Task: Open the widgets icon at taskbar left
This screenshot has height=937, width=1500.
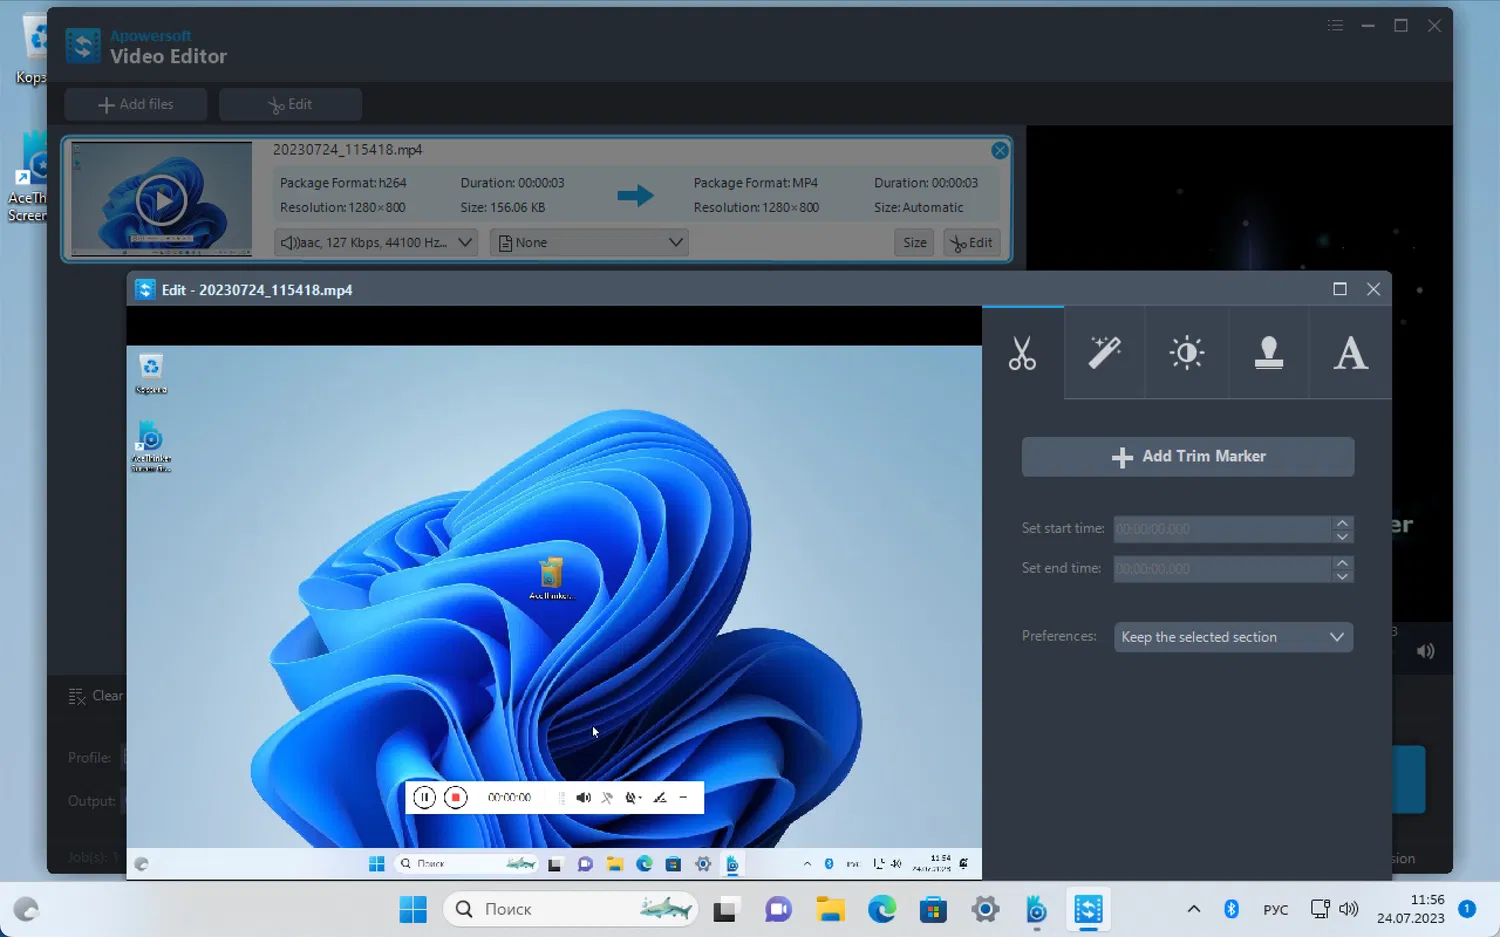Action: (x=26, y=910)
